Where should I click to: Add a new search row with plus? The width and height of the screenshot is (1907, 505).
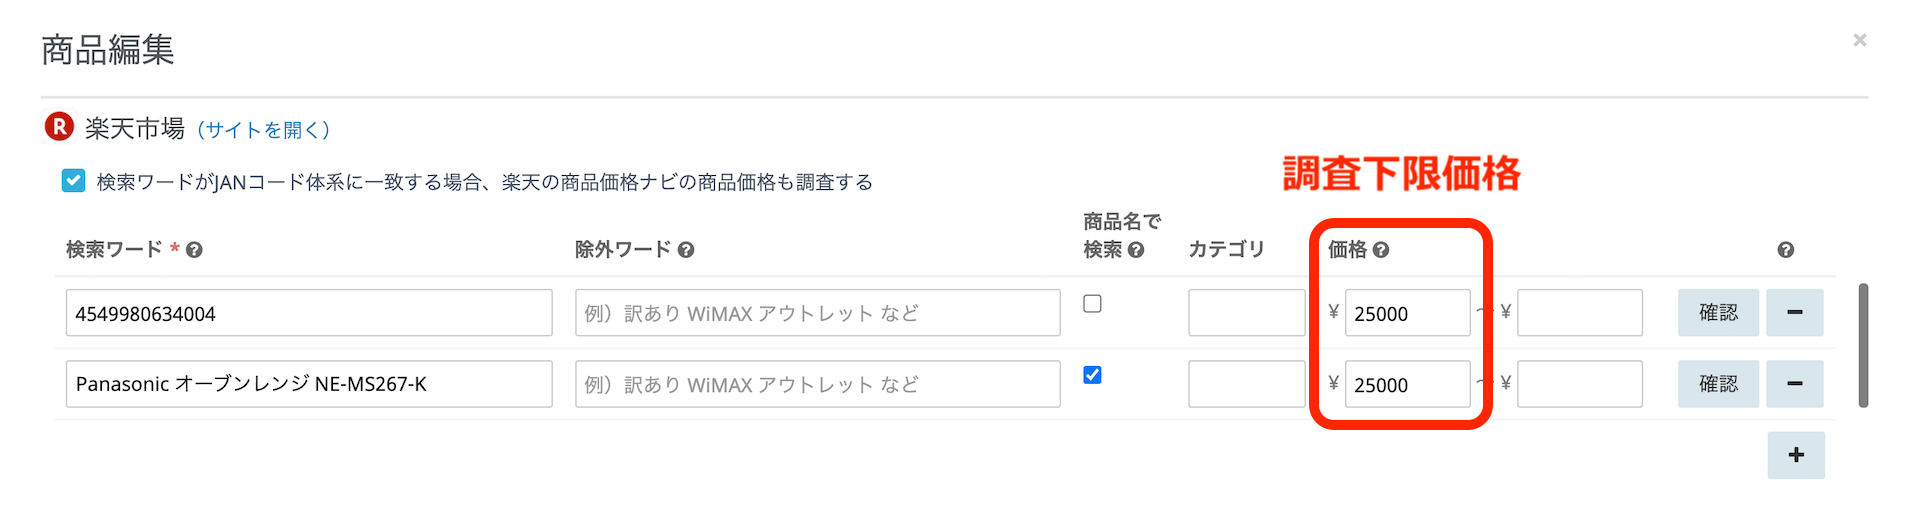point(1796,455)
